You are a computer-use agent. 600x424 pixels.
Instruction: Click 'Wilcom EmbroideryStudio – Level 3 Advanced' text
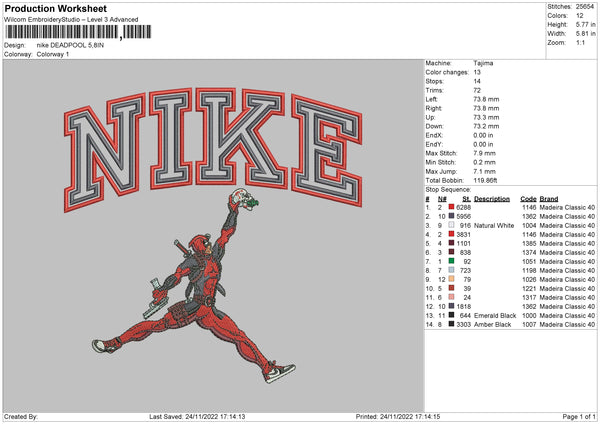(x=71, y=20)
